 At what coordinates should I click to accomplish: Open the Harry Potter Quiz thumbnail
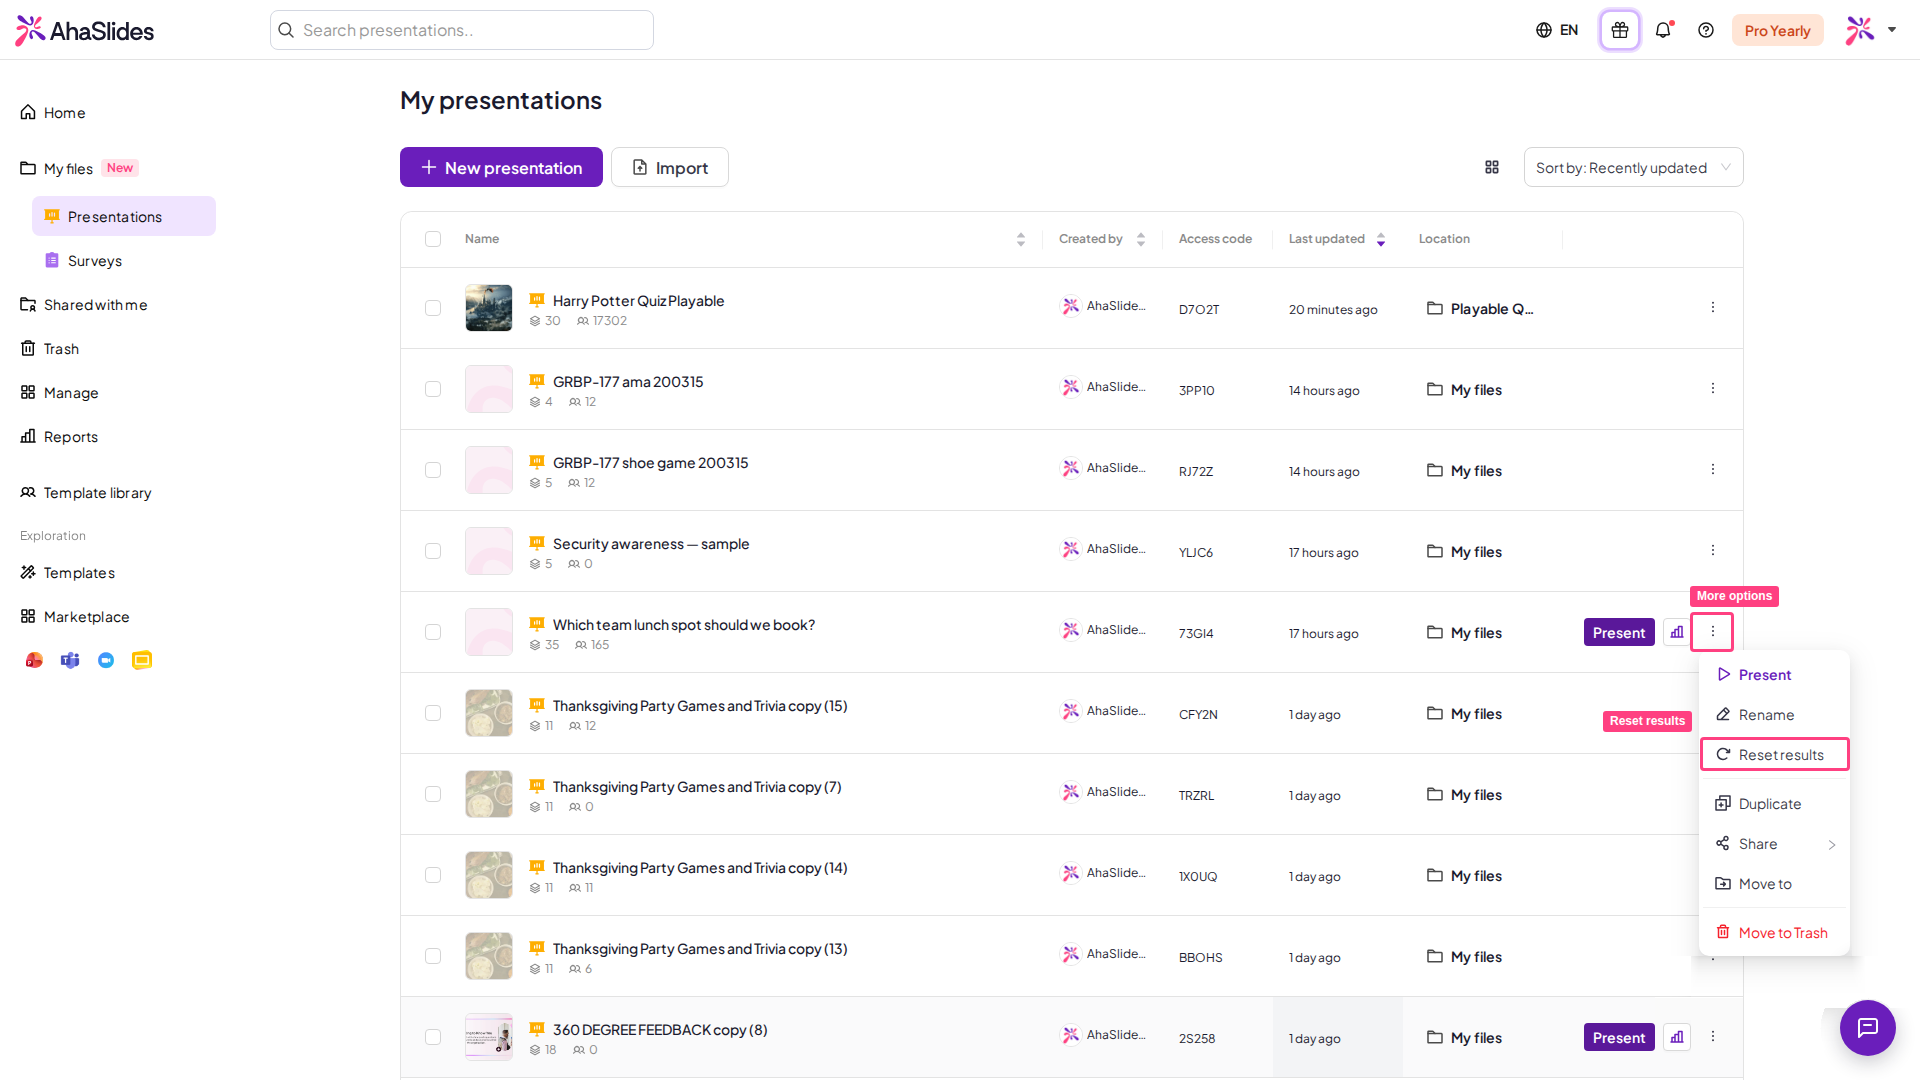pyautogui.click(x=489, y=308)
